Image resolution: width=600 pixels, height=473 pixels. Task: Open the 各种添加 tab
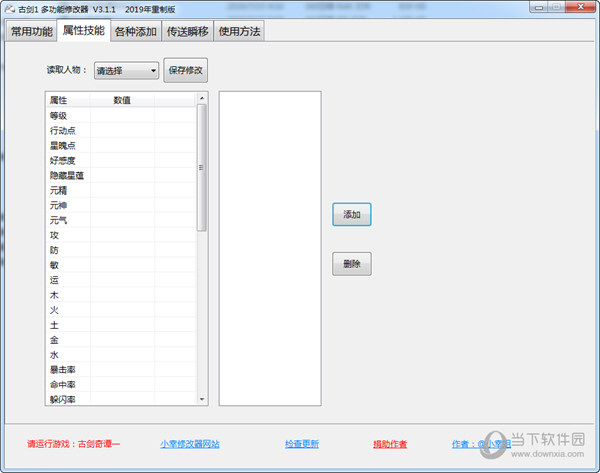(x=135, y=32)
